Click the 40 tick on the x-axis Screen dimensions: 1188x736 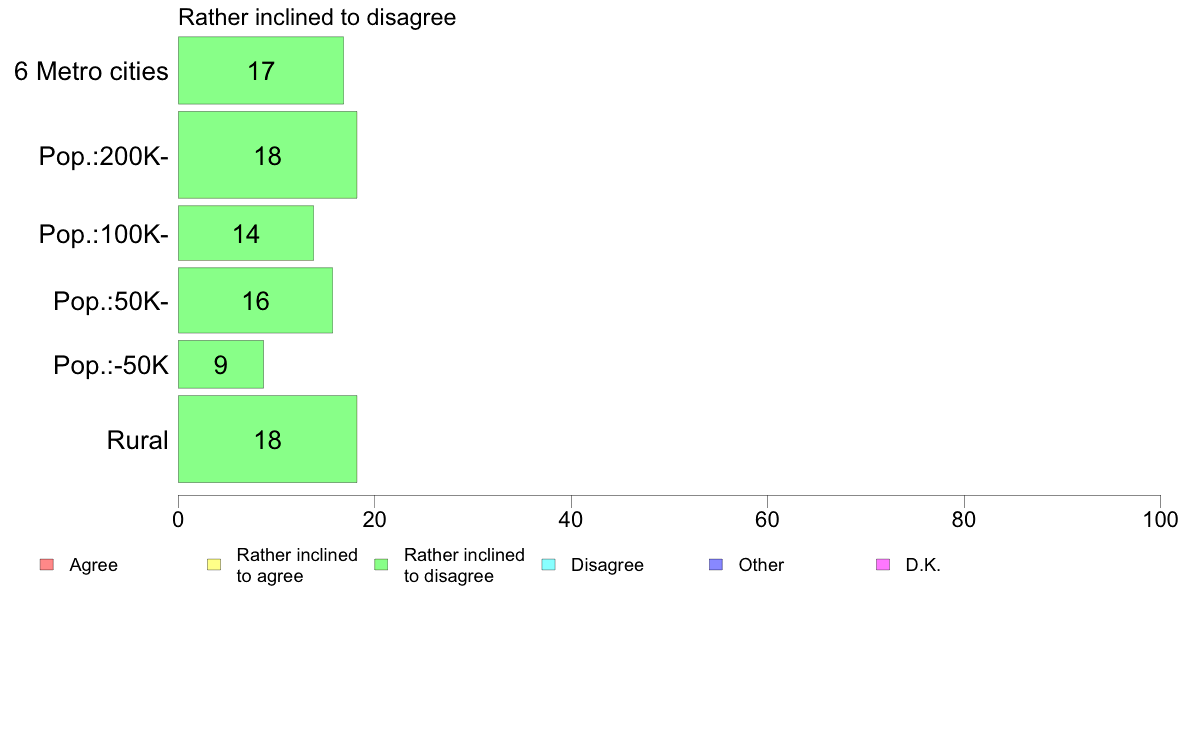point(571,519)
